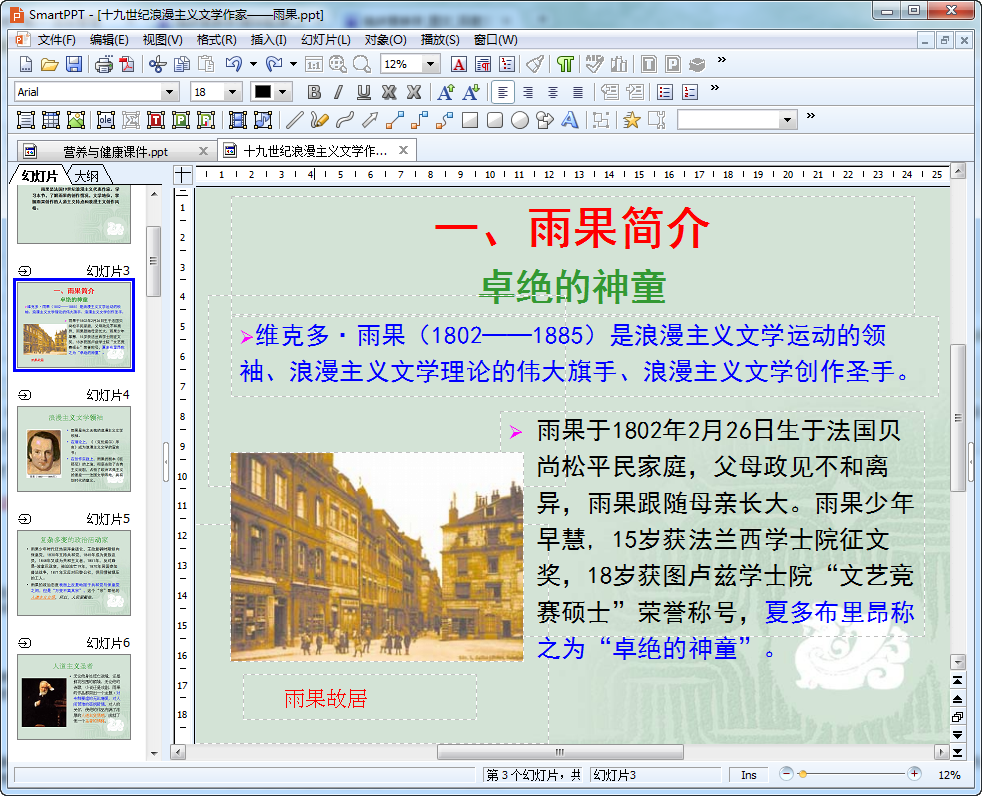982x796 pixels.
Task: Click the New document icon
Action: click(26, 64)
